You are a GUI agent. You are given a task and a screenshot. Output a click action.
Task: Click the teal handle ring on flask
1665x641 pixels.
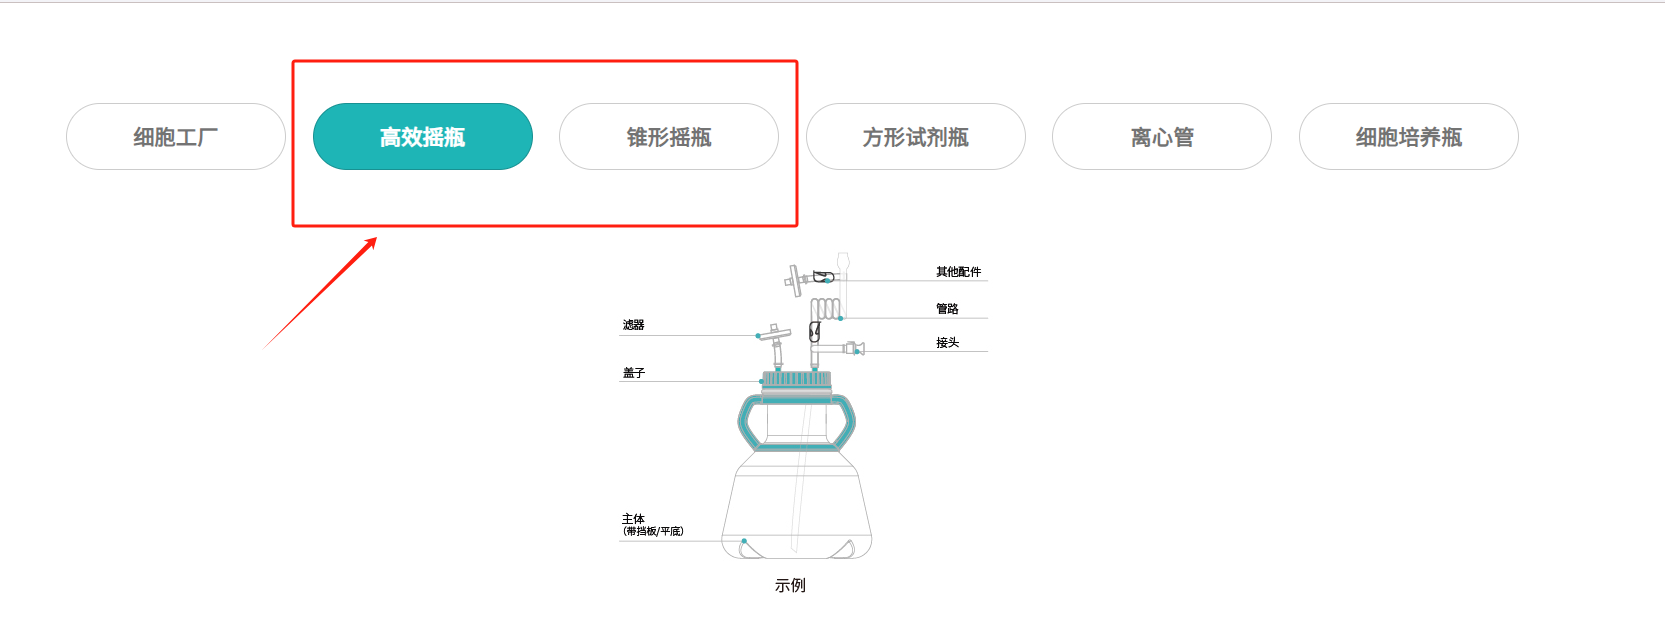click(x=797, y=422)
